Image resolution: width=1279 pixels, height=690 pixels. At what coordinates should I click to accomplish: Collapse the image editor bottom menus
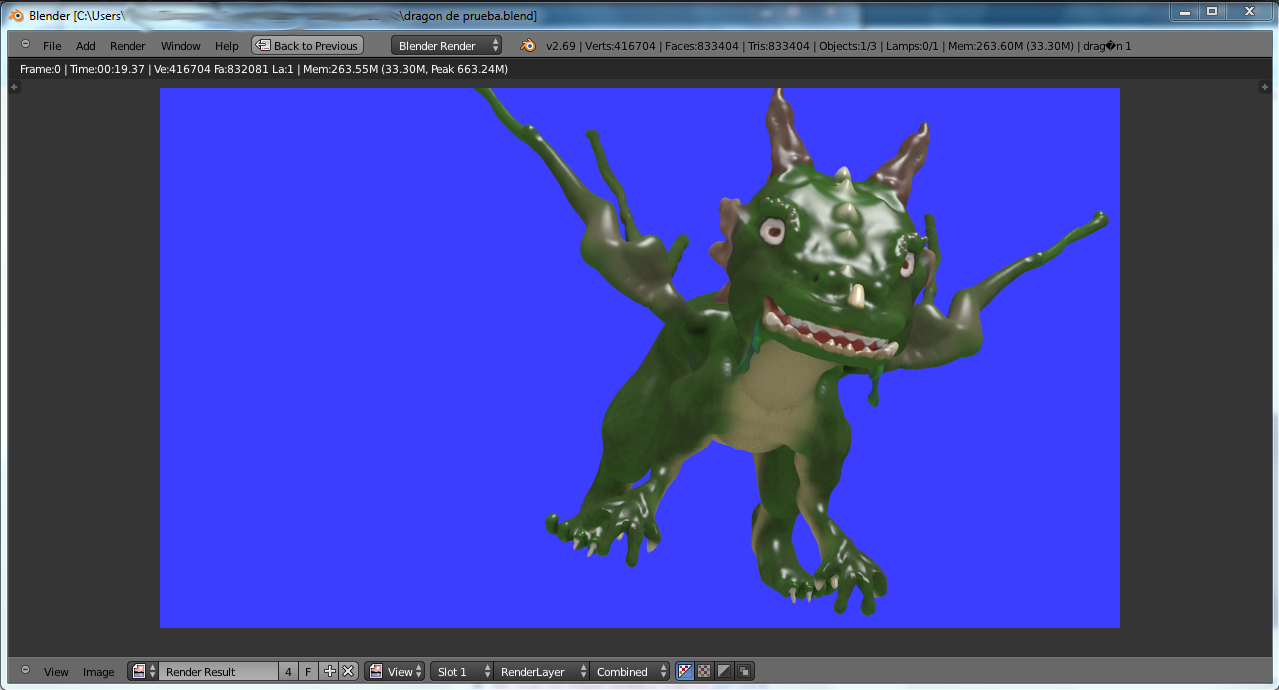(25, 671)
